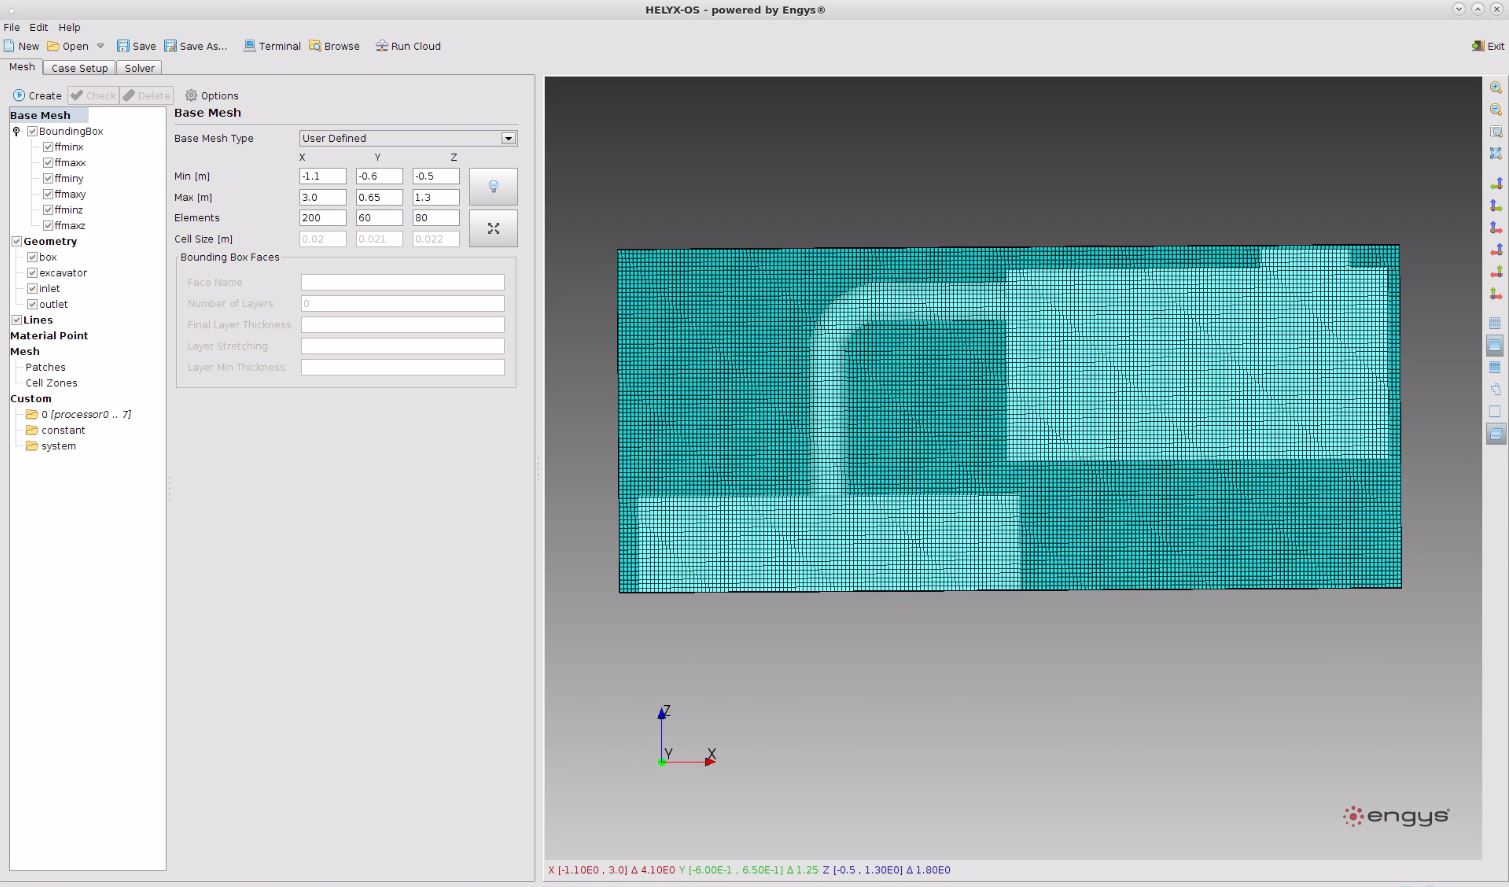Click the sixth axis view orientation icon
The width and height of the screenshot is (1509, 887).
(x=1496, y=294)
